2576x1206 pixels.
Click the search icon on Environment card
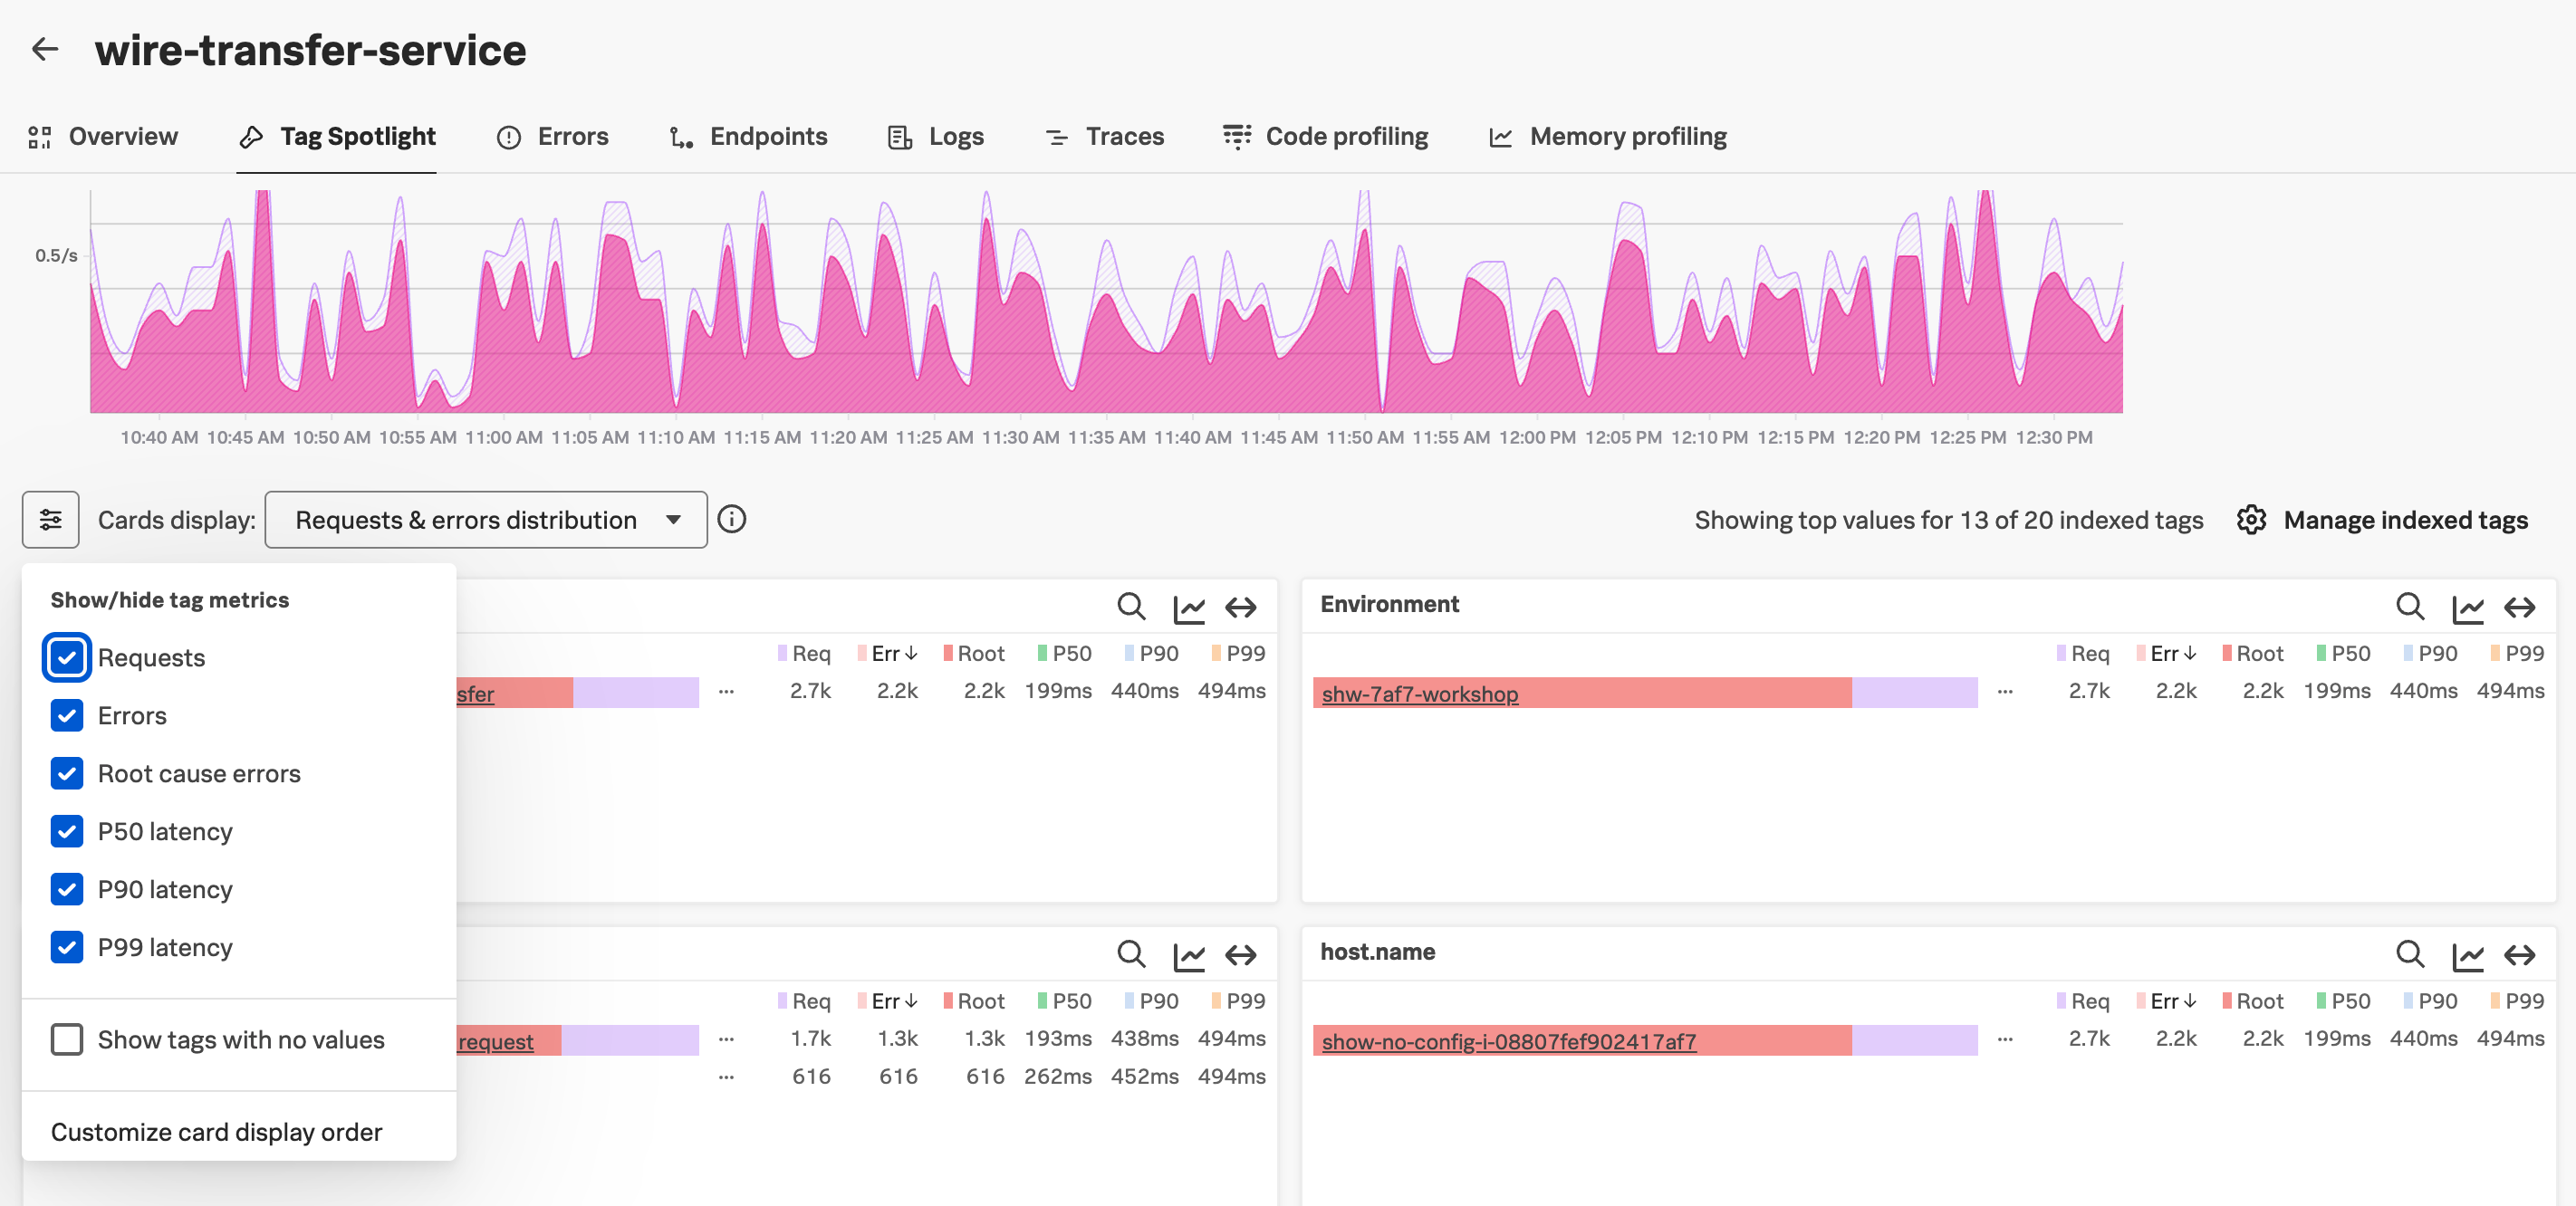(2409, 606)
